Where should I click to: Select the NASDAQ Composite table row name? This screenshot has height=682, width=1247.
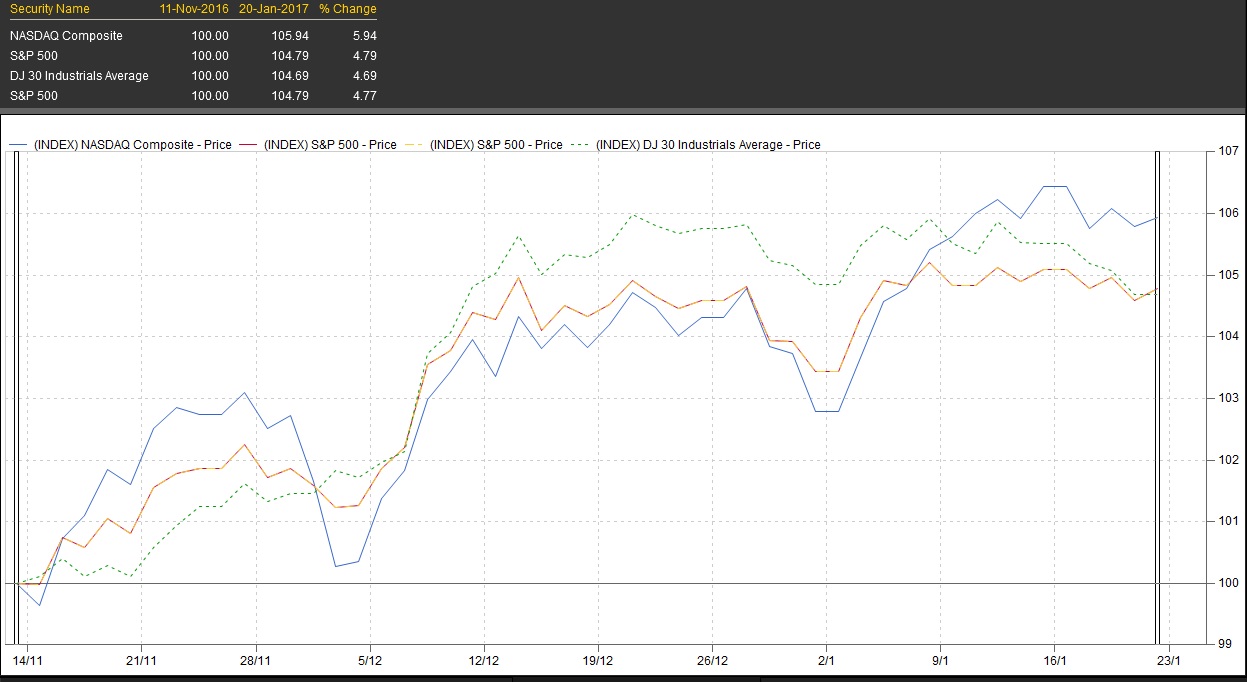click(x=66, y=36)
